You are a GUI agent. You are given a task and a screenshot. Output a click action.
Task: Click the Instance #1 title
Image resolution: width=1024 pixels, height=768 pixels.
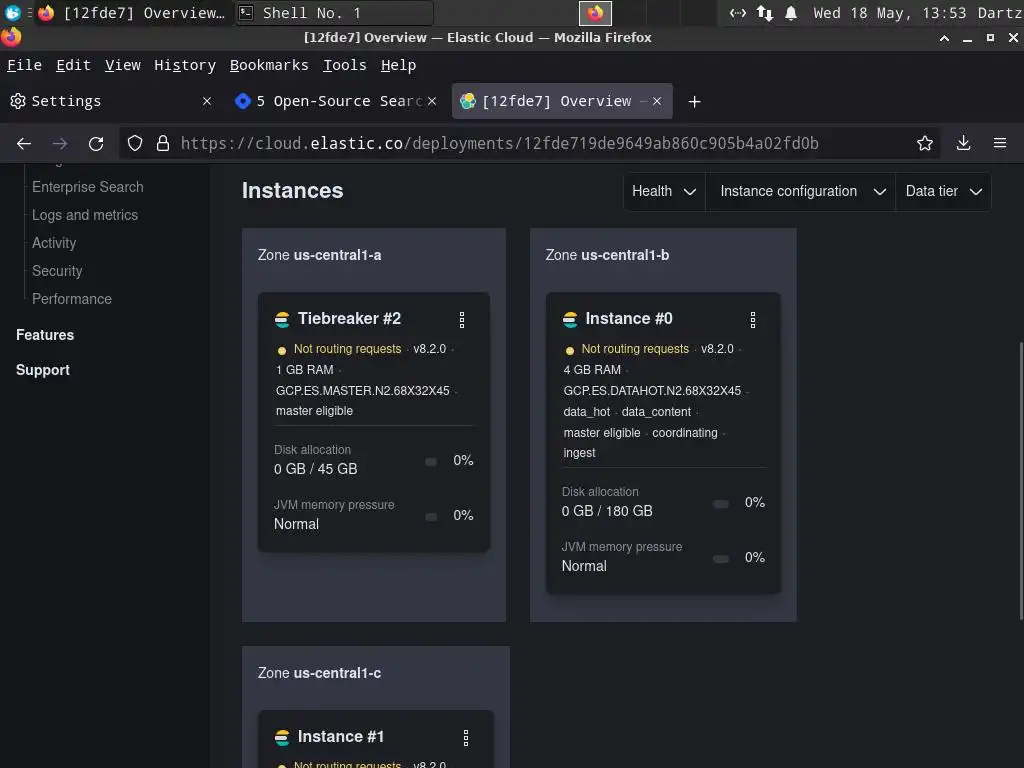(x=341, y=737)
